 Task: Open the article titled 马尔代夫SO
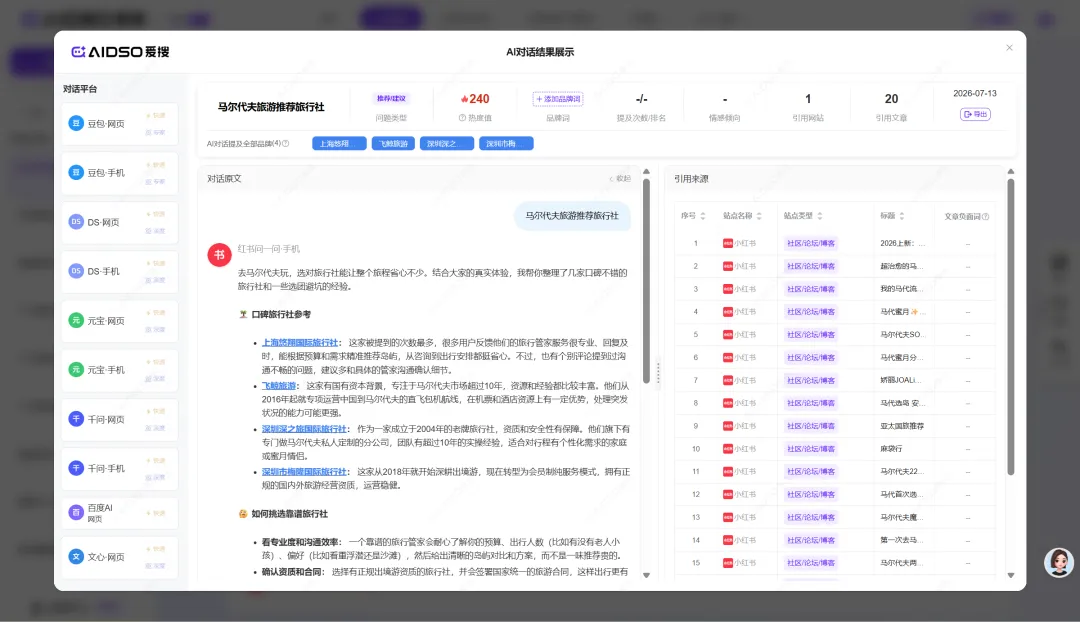pos(900,335)
